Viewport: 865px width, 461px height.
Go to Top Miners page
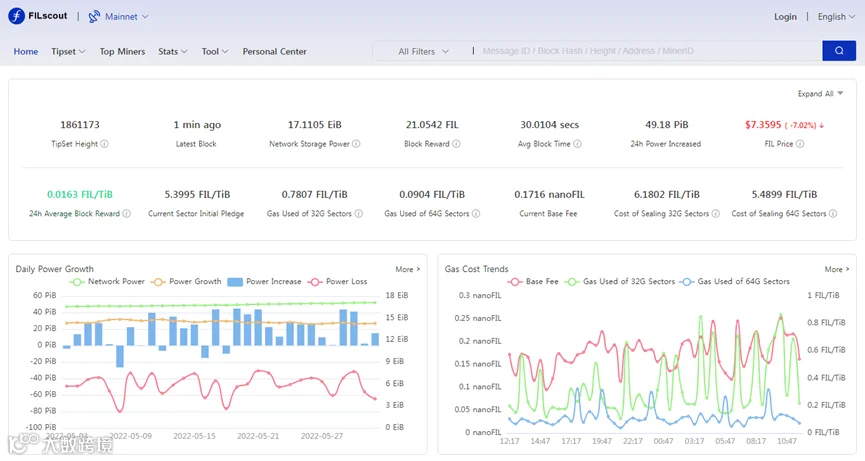click(122, 51)
